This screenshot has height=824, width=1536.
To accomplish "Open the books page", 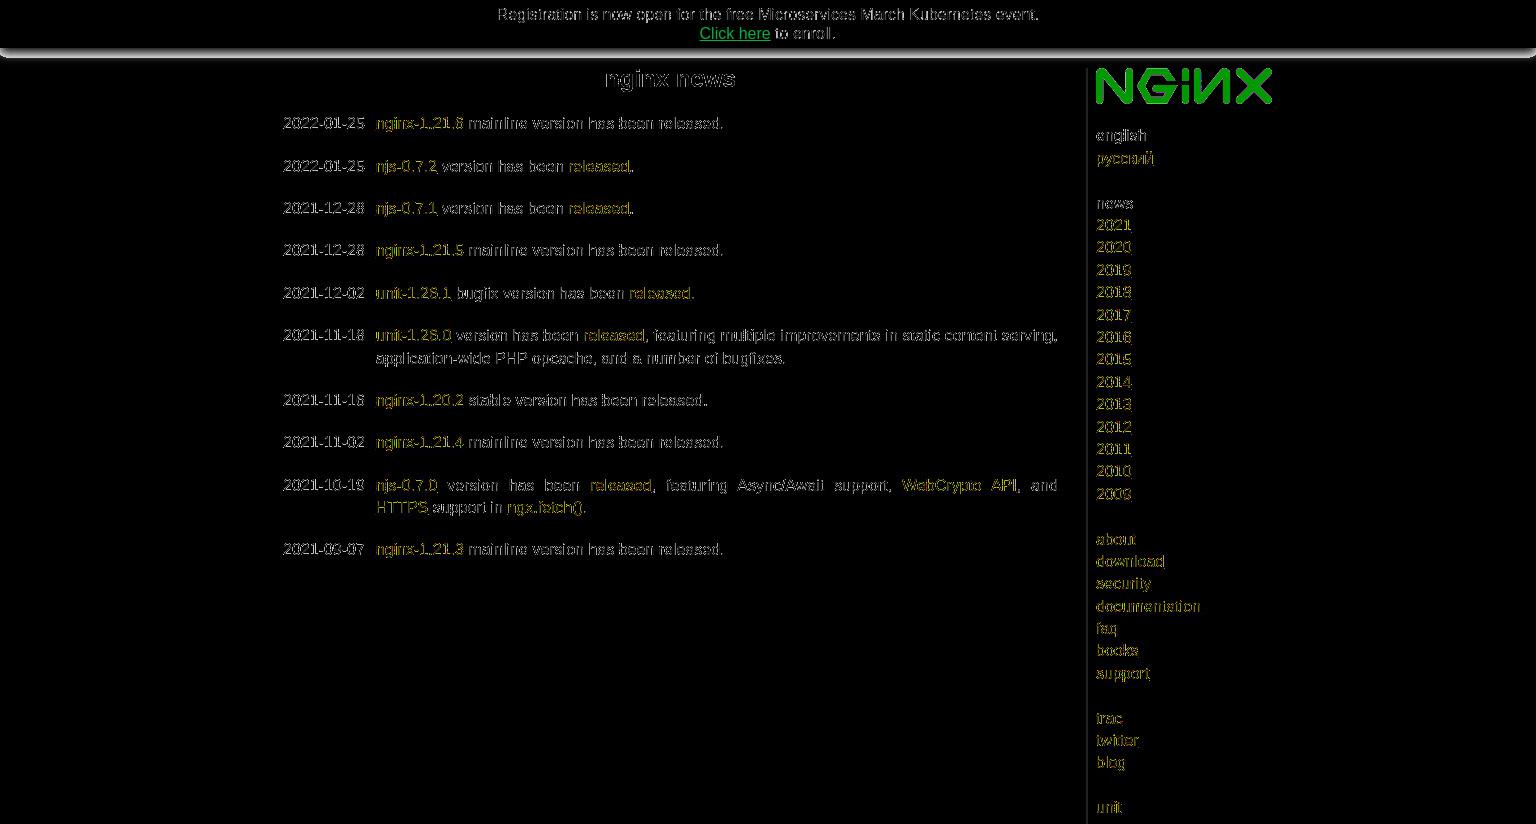I will 1117,650.
